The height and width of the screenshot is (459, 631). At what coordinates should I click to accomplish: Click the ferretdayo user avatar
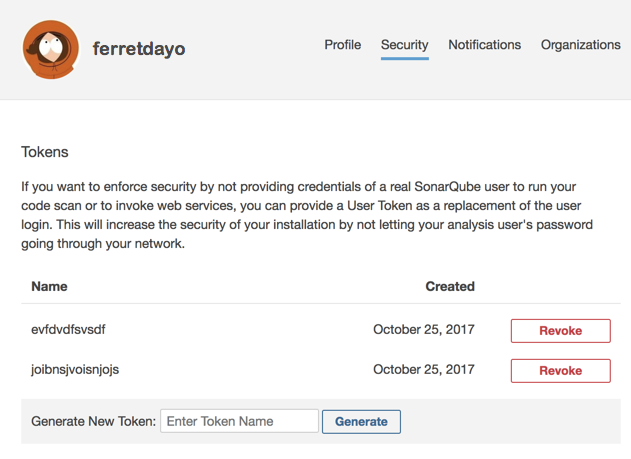pos(50,49)
